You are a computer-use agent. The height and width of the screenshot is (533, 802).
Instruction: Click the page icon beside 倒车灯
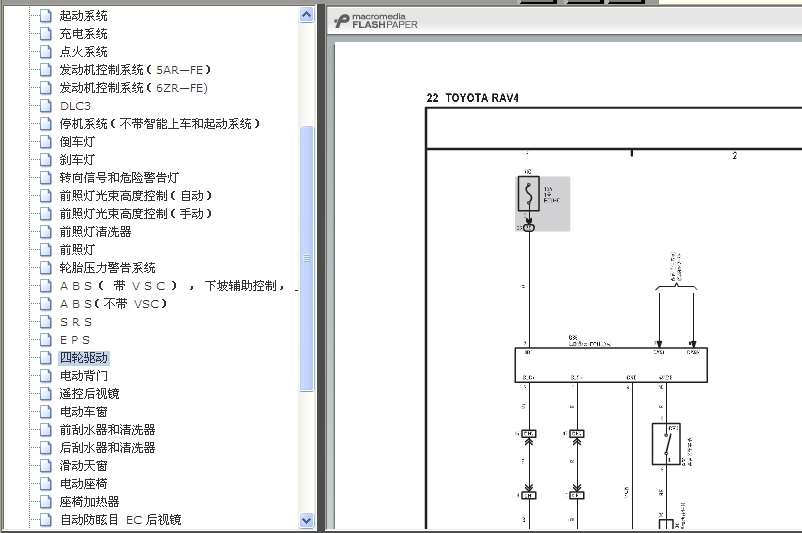(46, 142)
